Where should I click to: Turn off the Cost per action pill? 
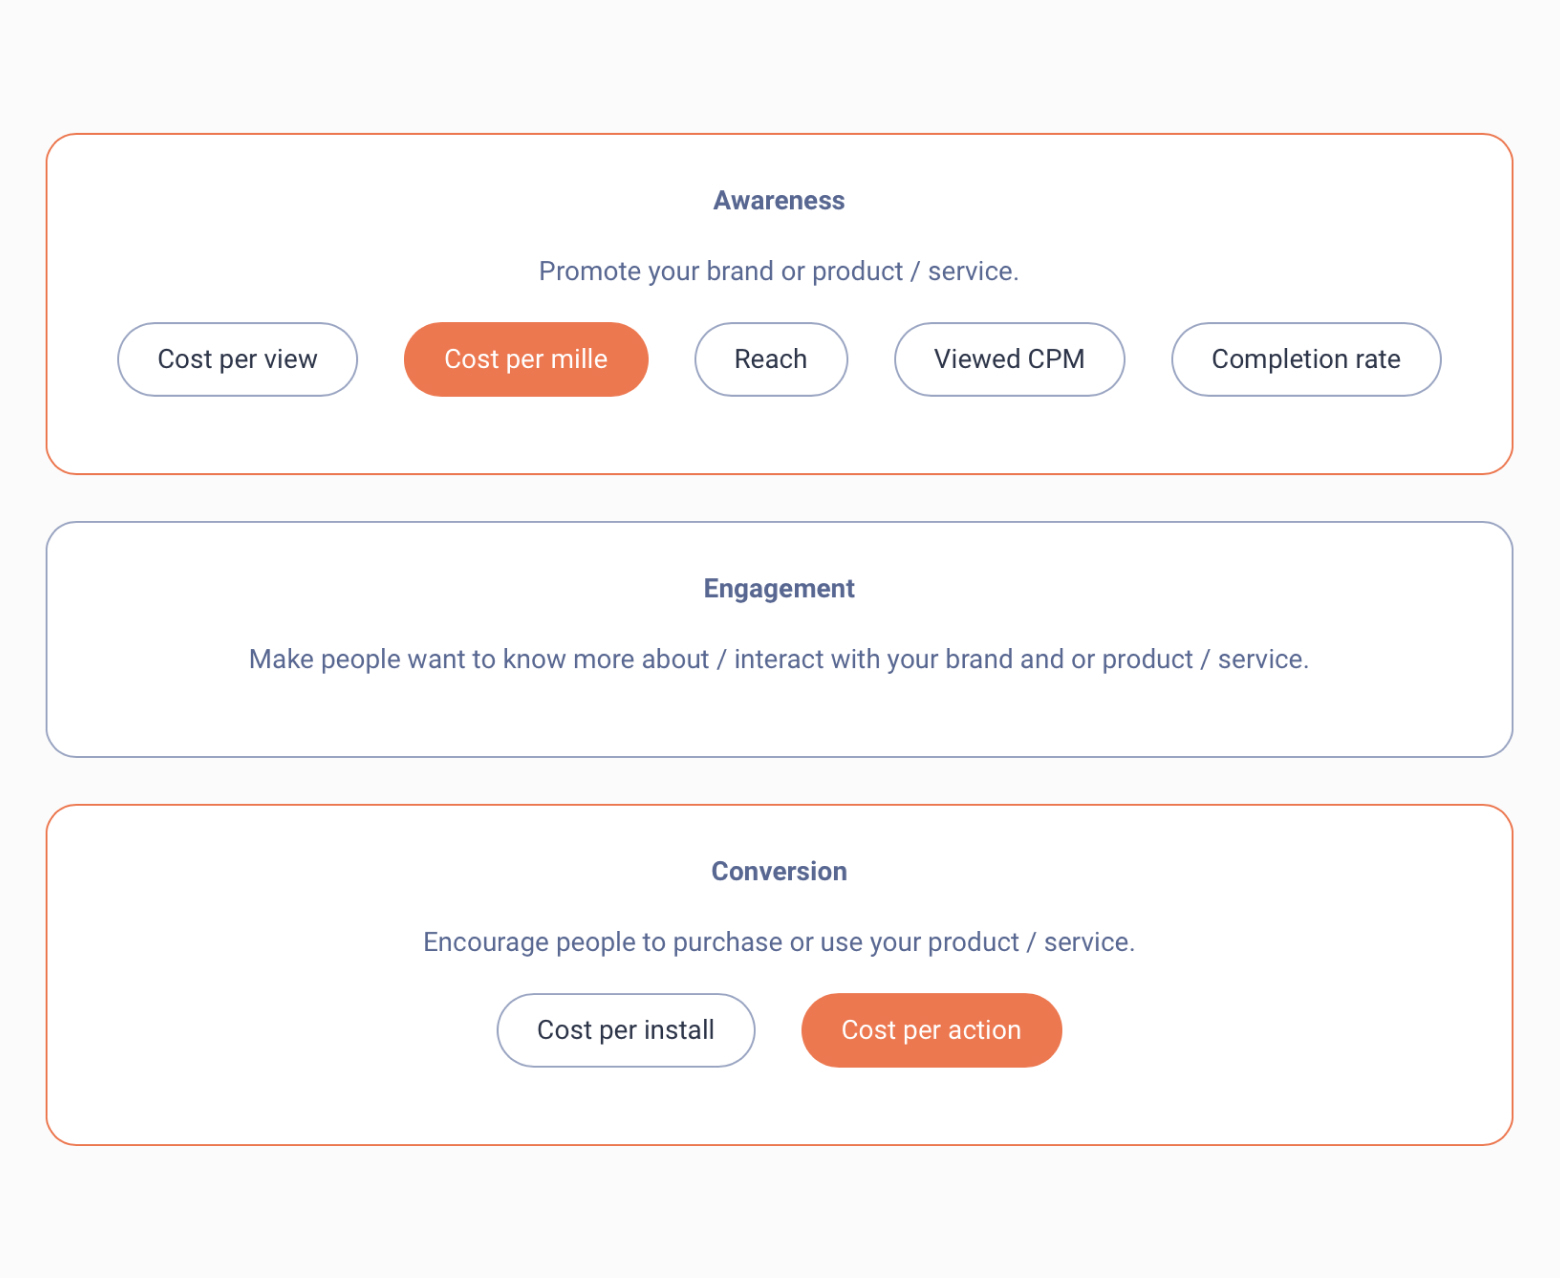(931, 1030)
